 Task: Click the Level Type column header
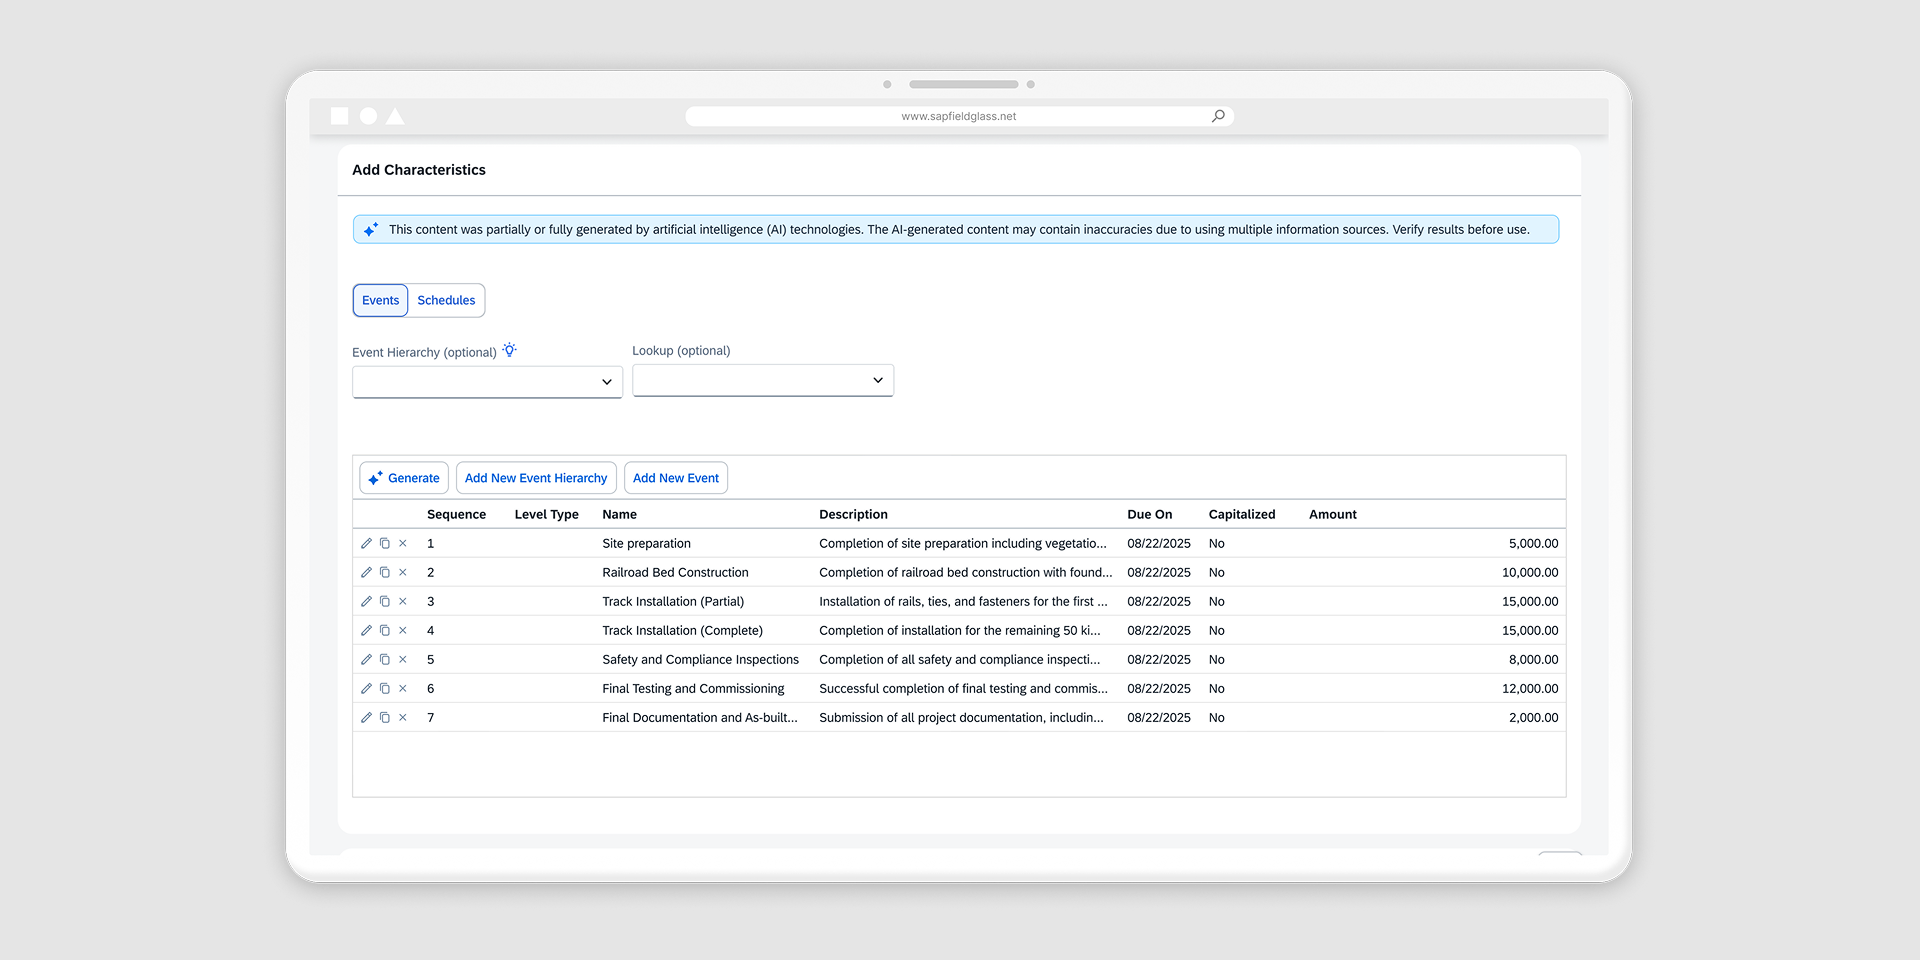click(x=547, y=514)
